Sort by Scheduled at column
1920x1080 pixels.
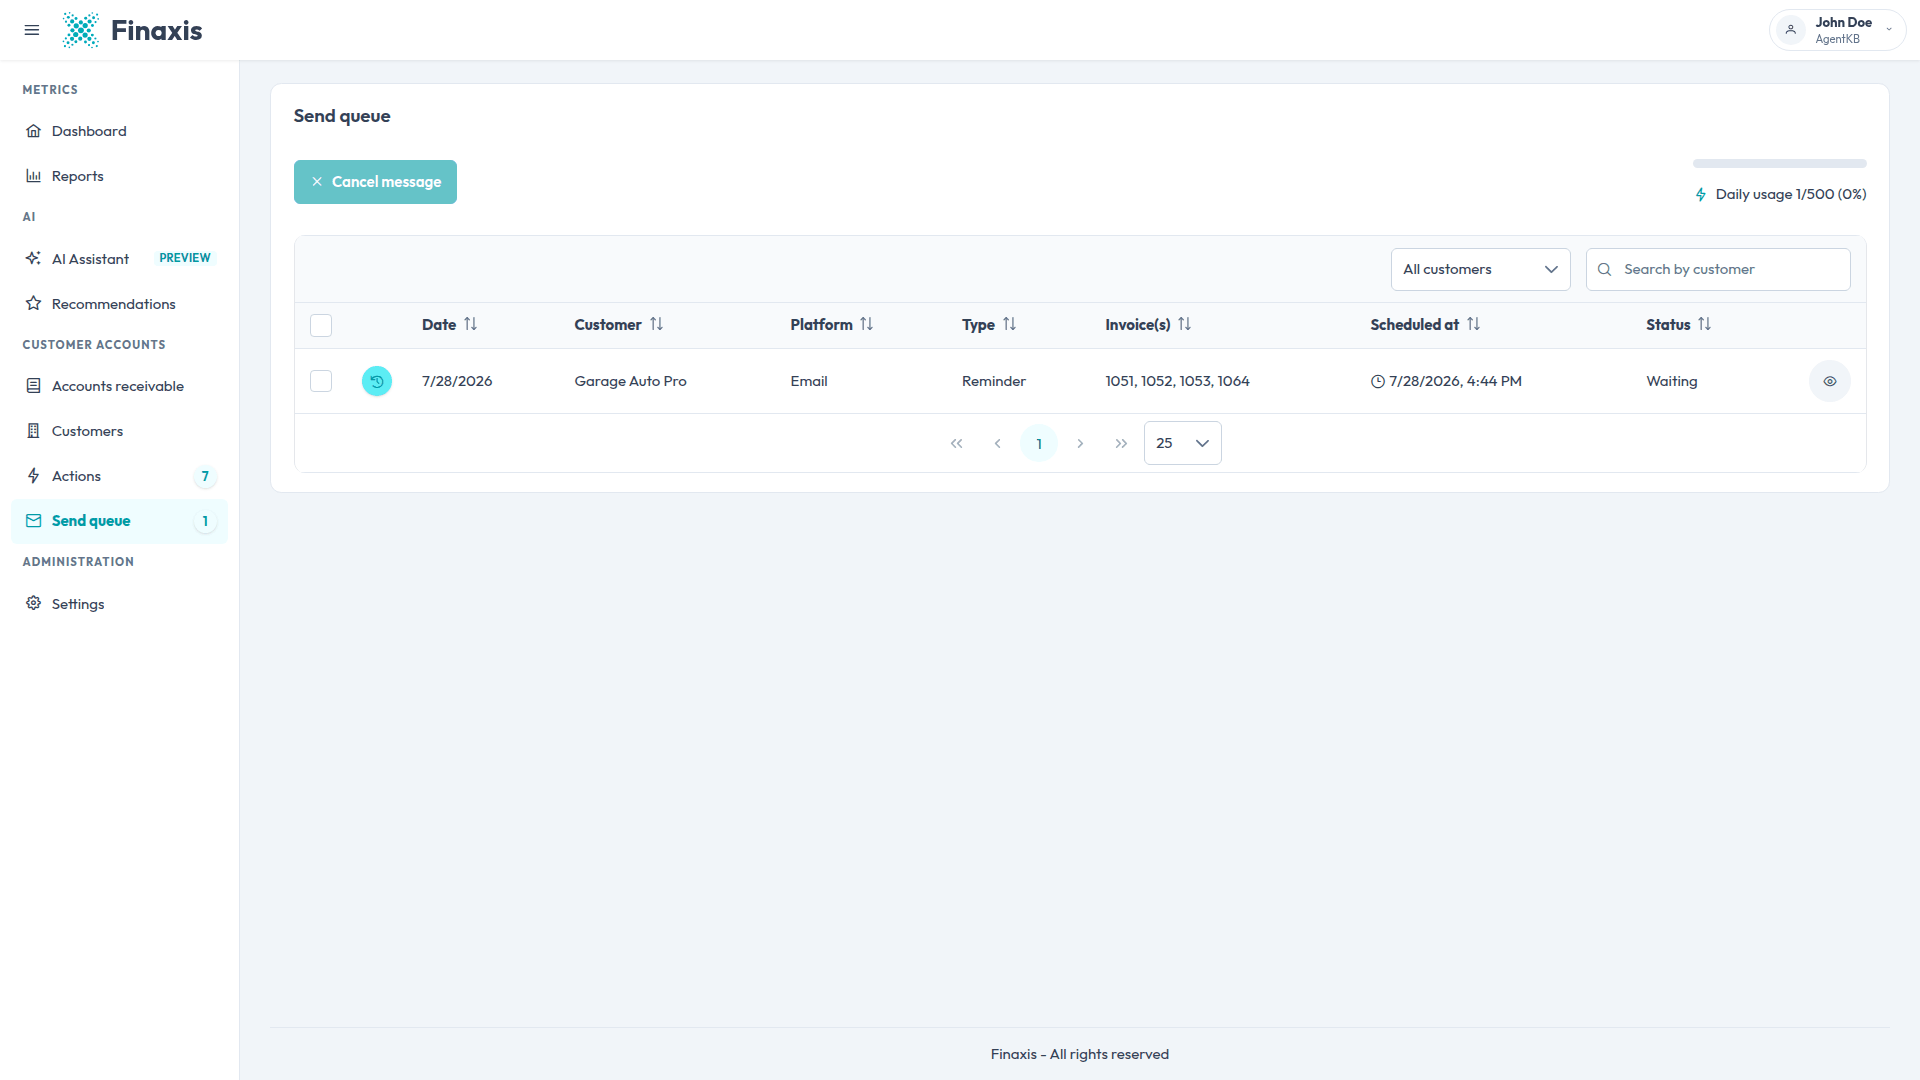point(1425,325)
